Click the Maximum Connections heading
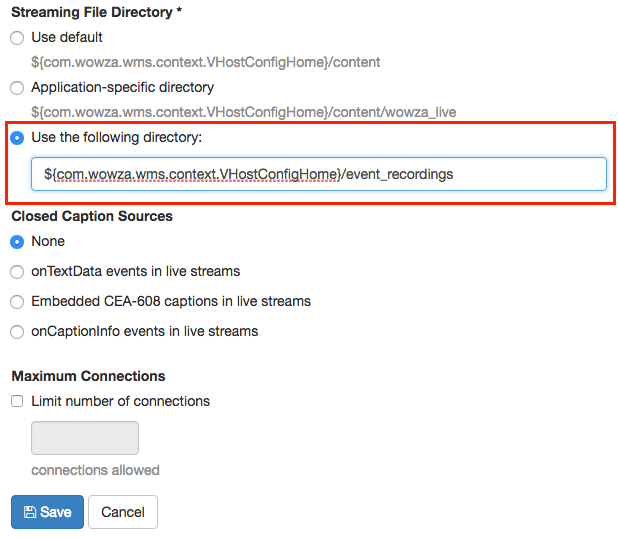The width and height of the screenshot is (618, 539). (88, 376)
